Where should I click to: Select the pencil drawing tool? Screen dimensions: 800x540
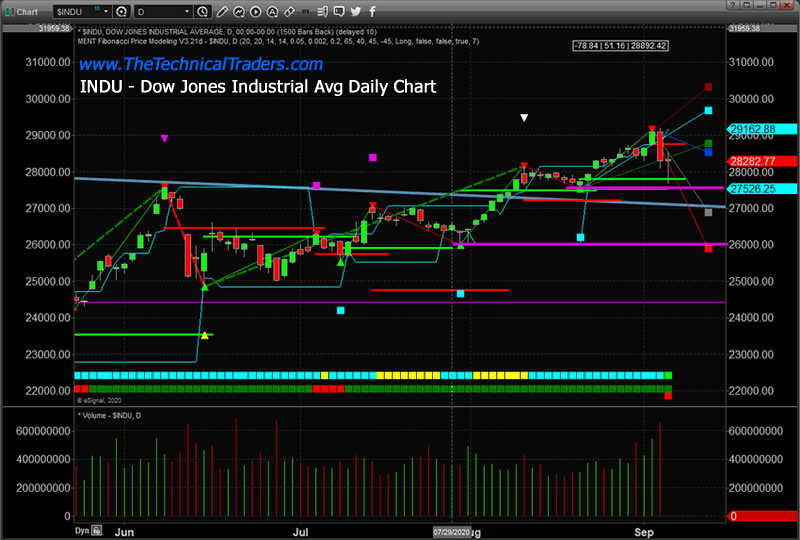coord(222,11)
